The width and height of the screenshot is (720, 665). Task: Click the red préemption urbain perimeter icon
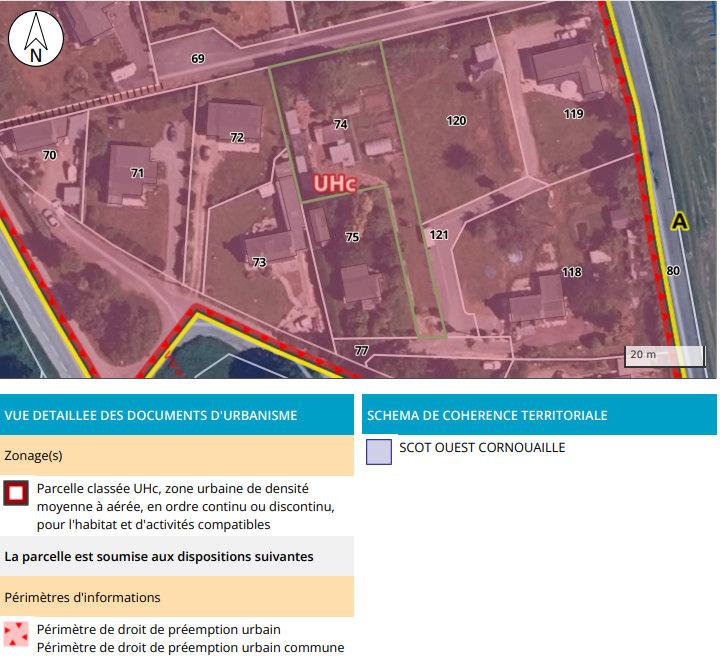[16, 635]
